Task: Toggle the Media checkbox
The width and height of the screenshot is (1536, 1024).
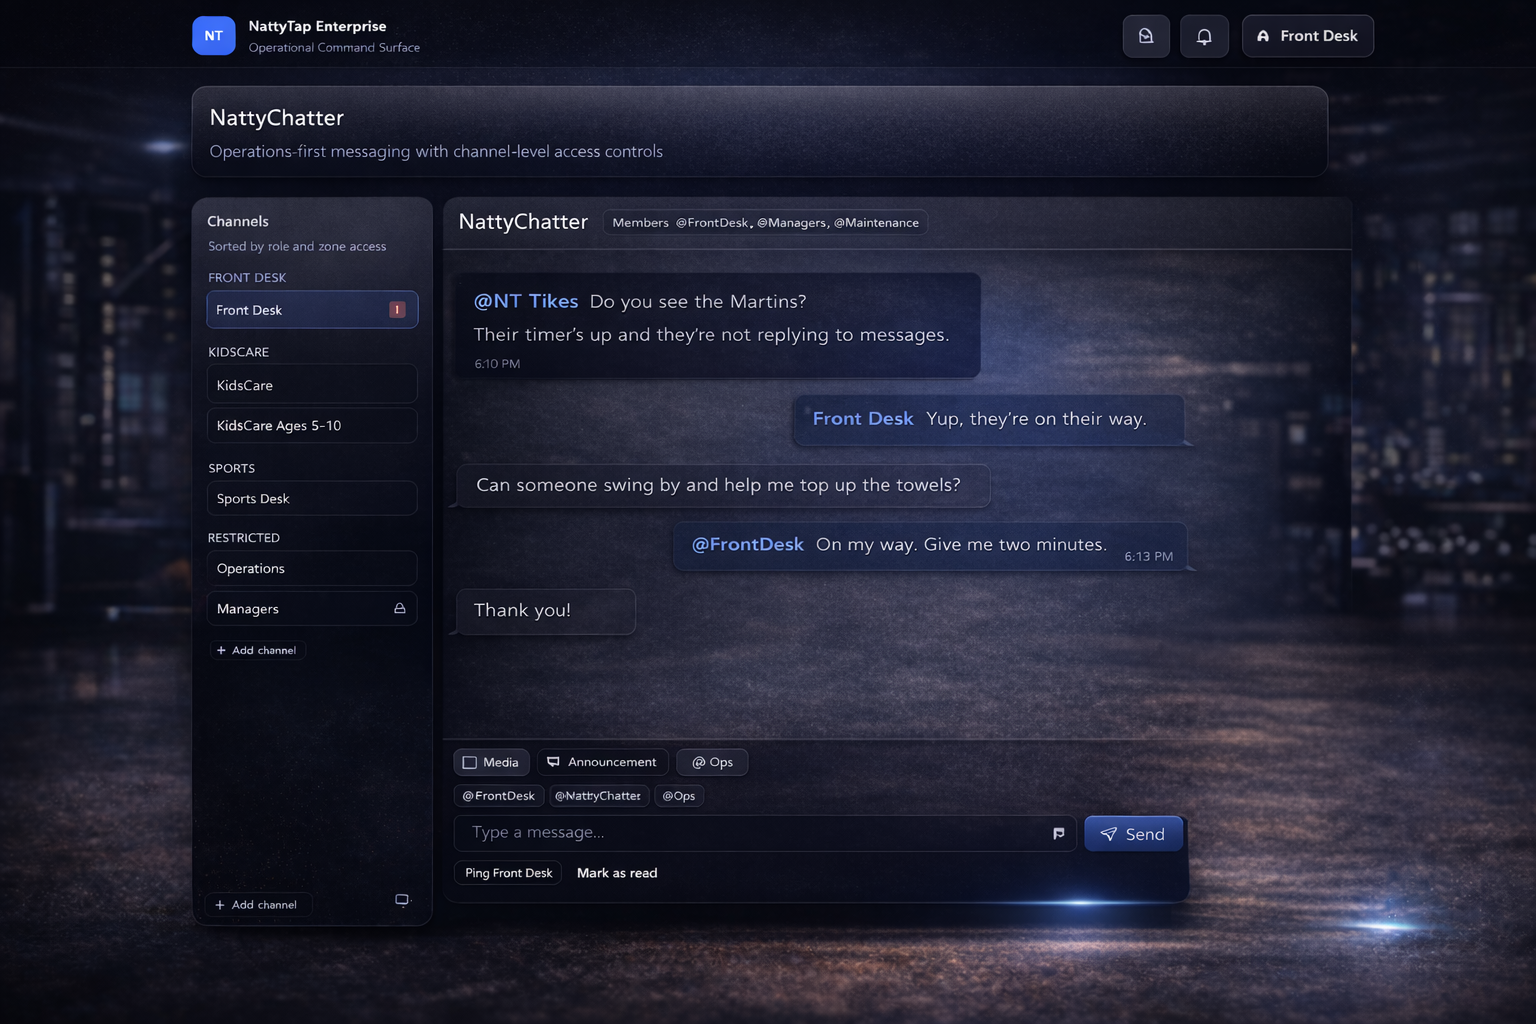Action: [470, 762]
